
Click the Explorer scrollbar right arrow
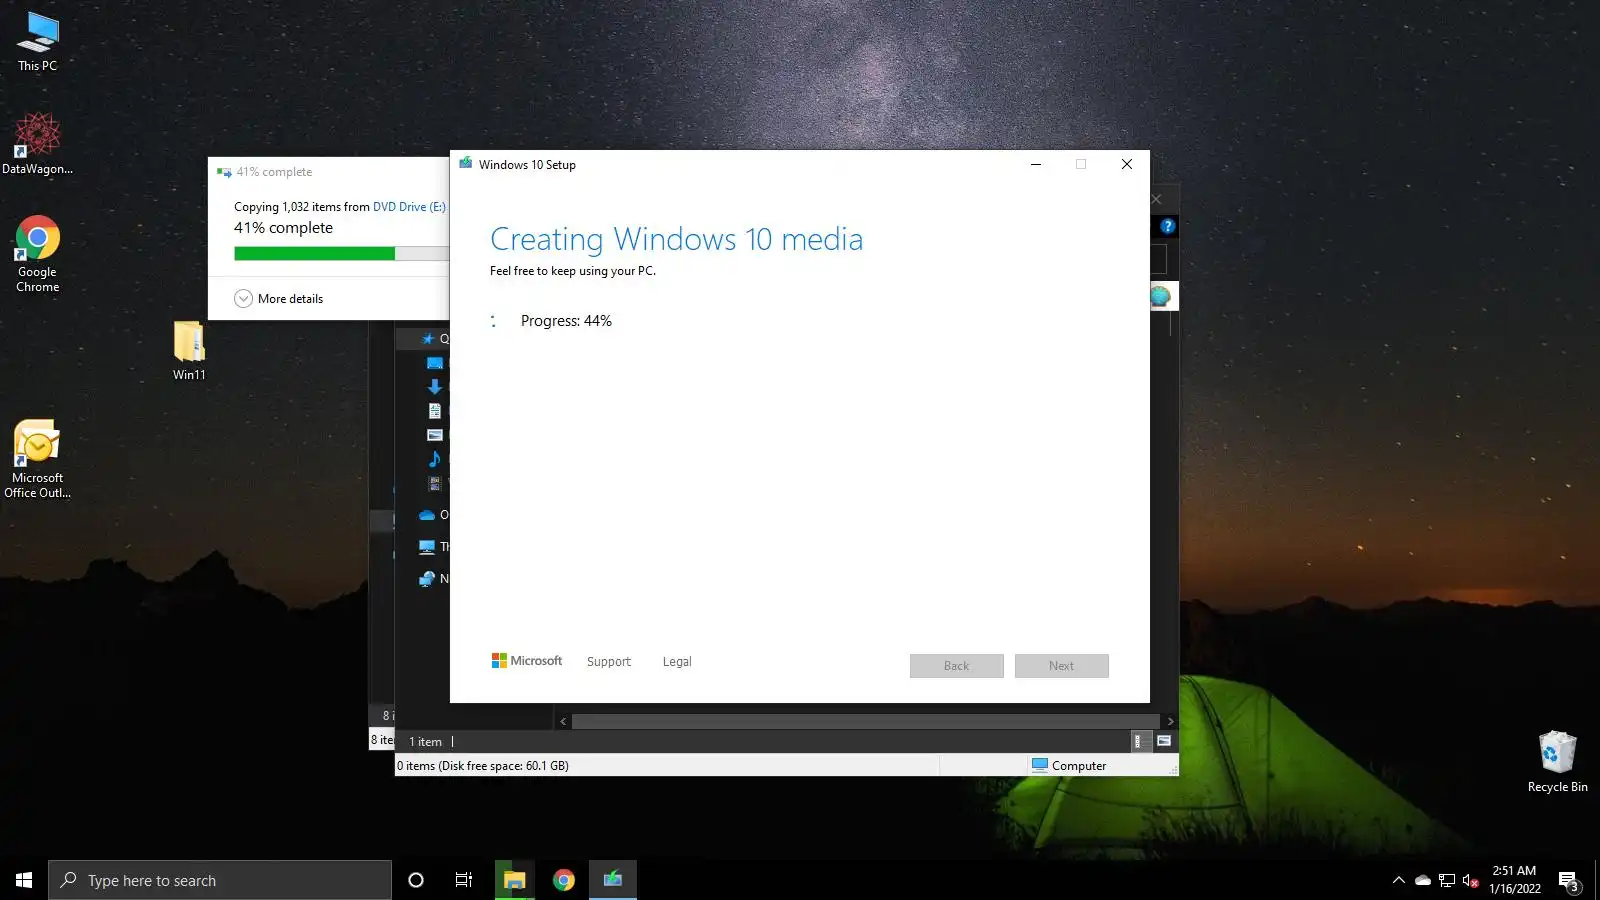[1170, 721]
